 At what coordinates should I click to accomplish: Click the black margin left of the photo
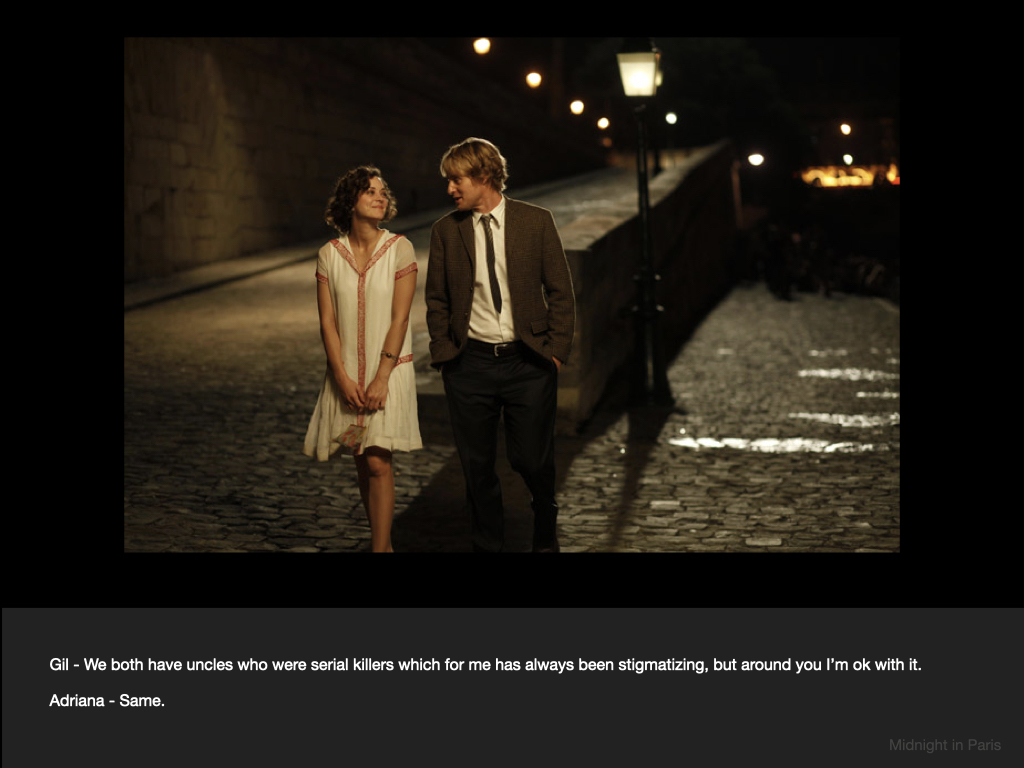tap(60, 300)
